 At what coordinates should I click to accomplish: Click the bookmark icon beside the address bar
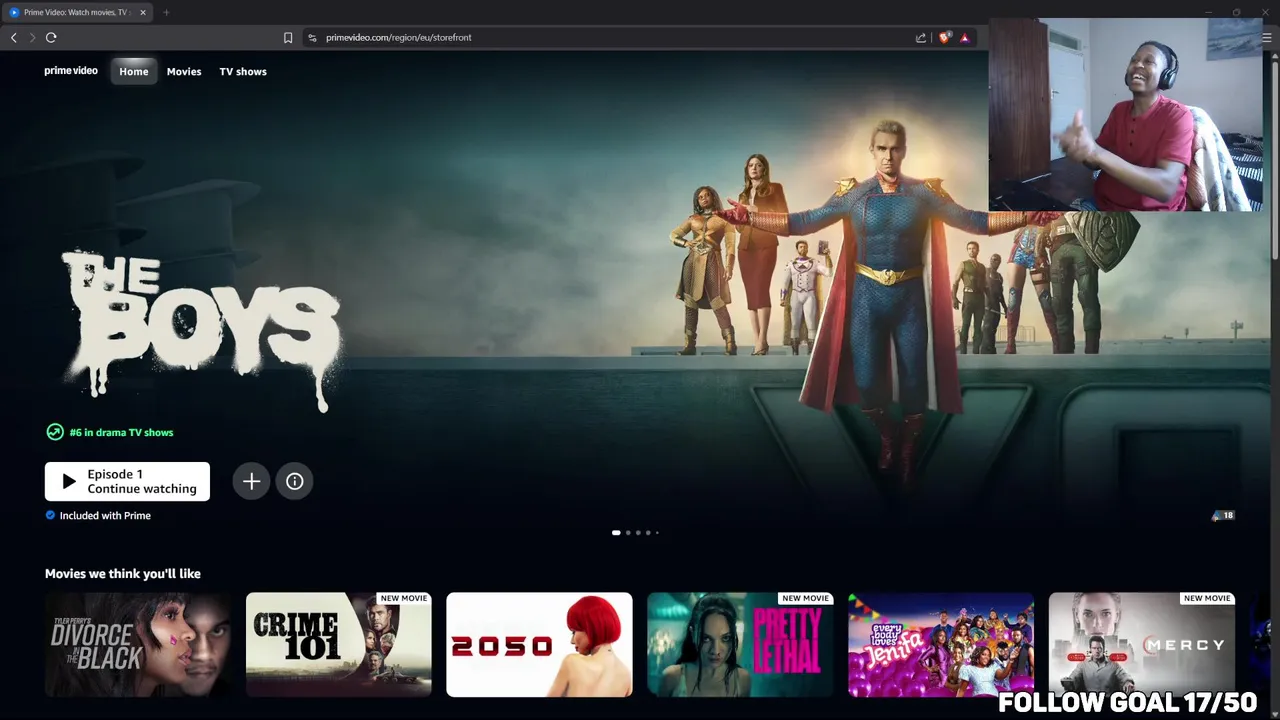pos(288,37)
